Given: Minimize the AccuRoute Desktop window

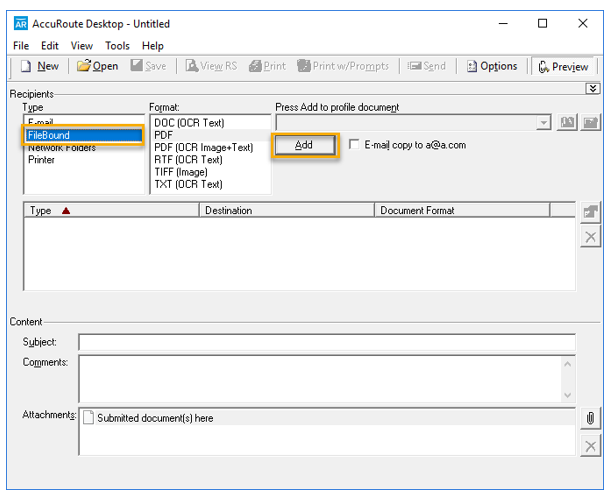Looking at the screenshot, I should 503,24.
